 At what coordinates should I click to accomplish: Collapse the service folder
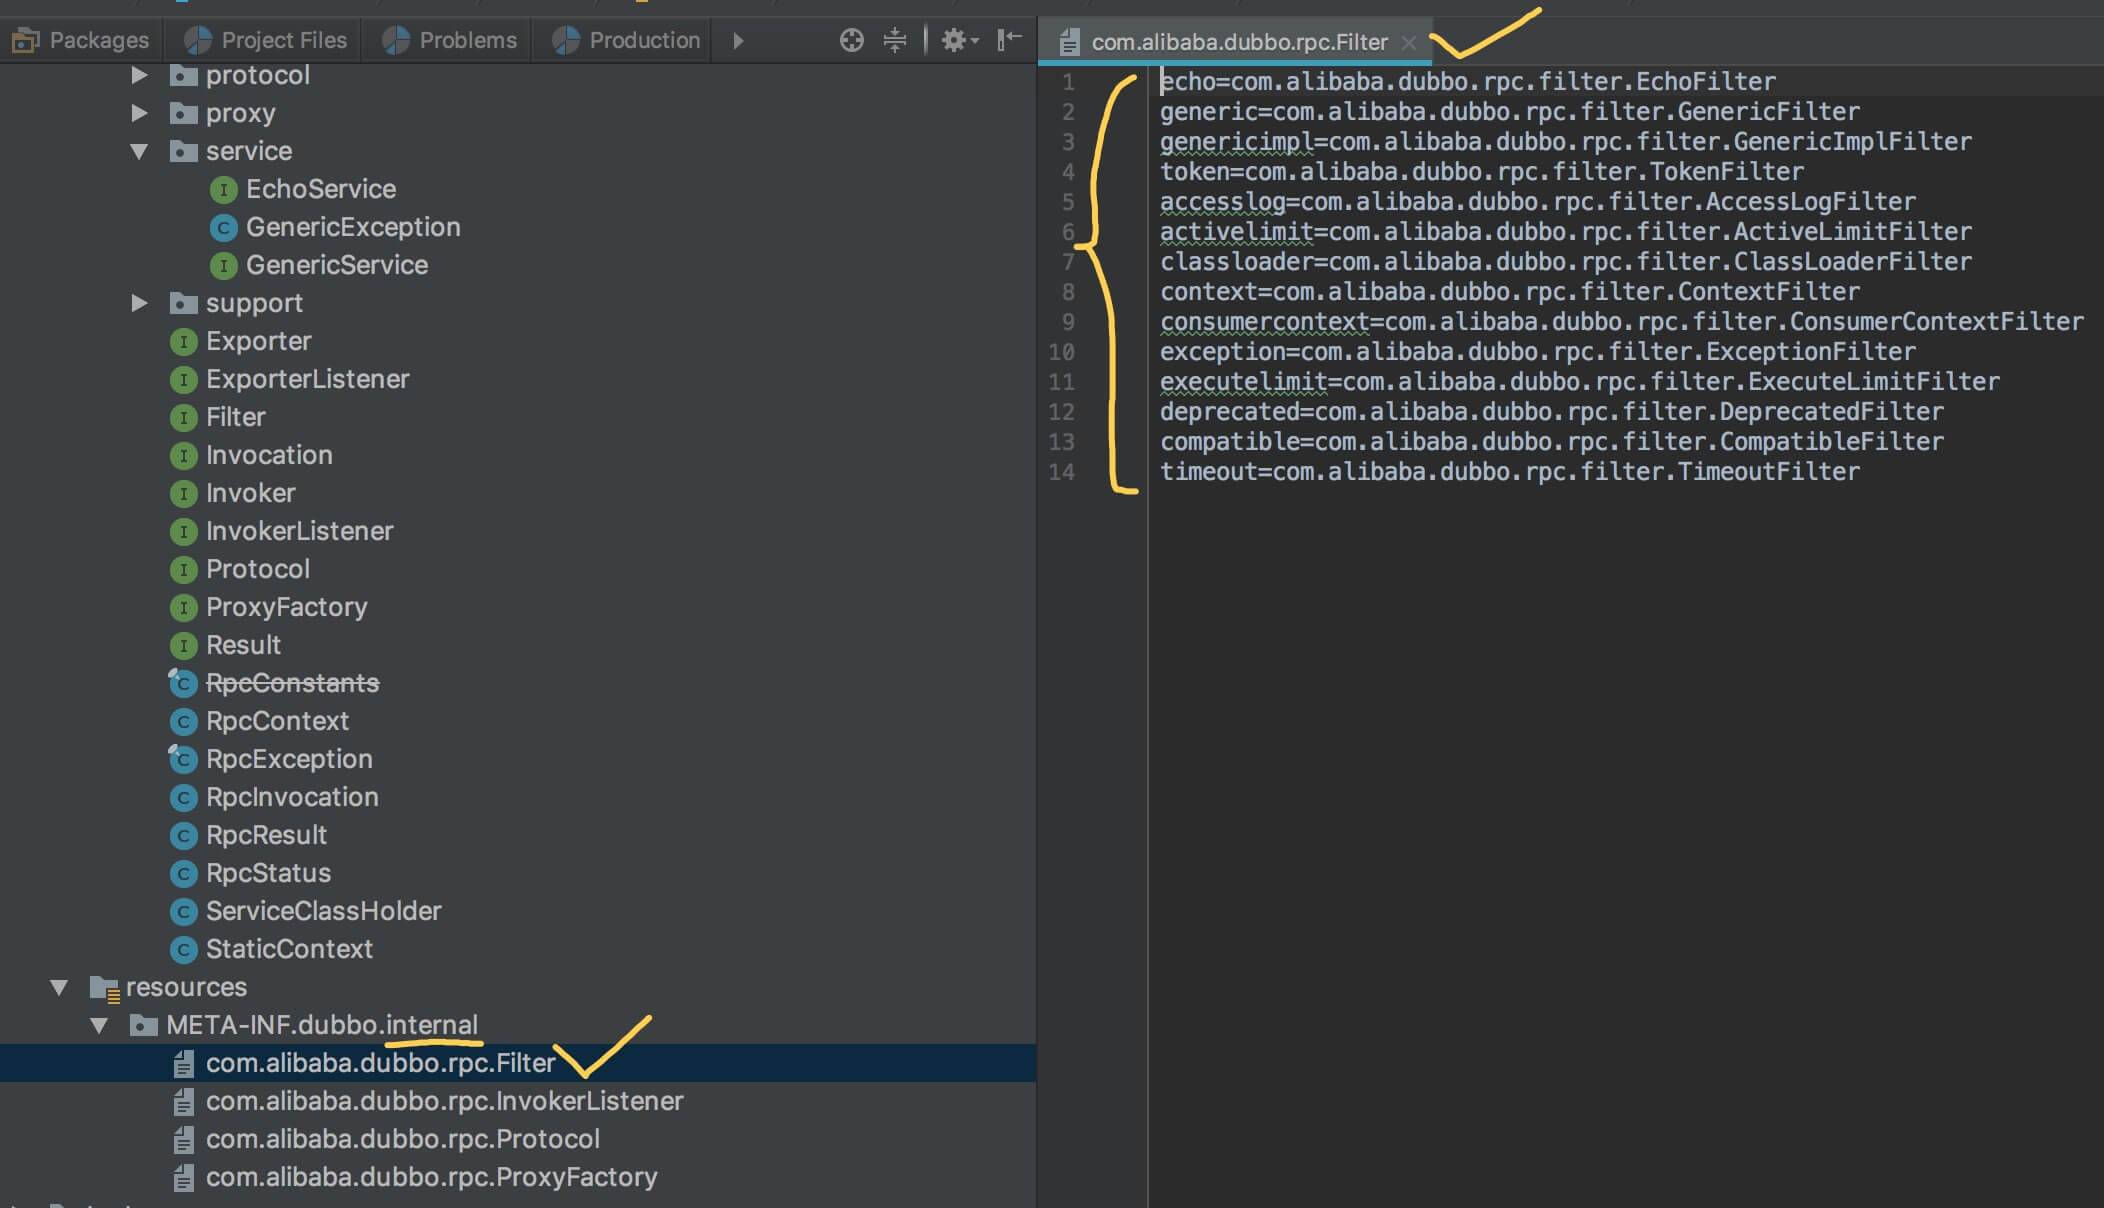click(x=139, y=151)
